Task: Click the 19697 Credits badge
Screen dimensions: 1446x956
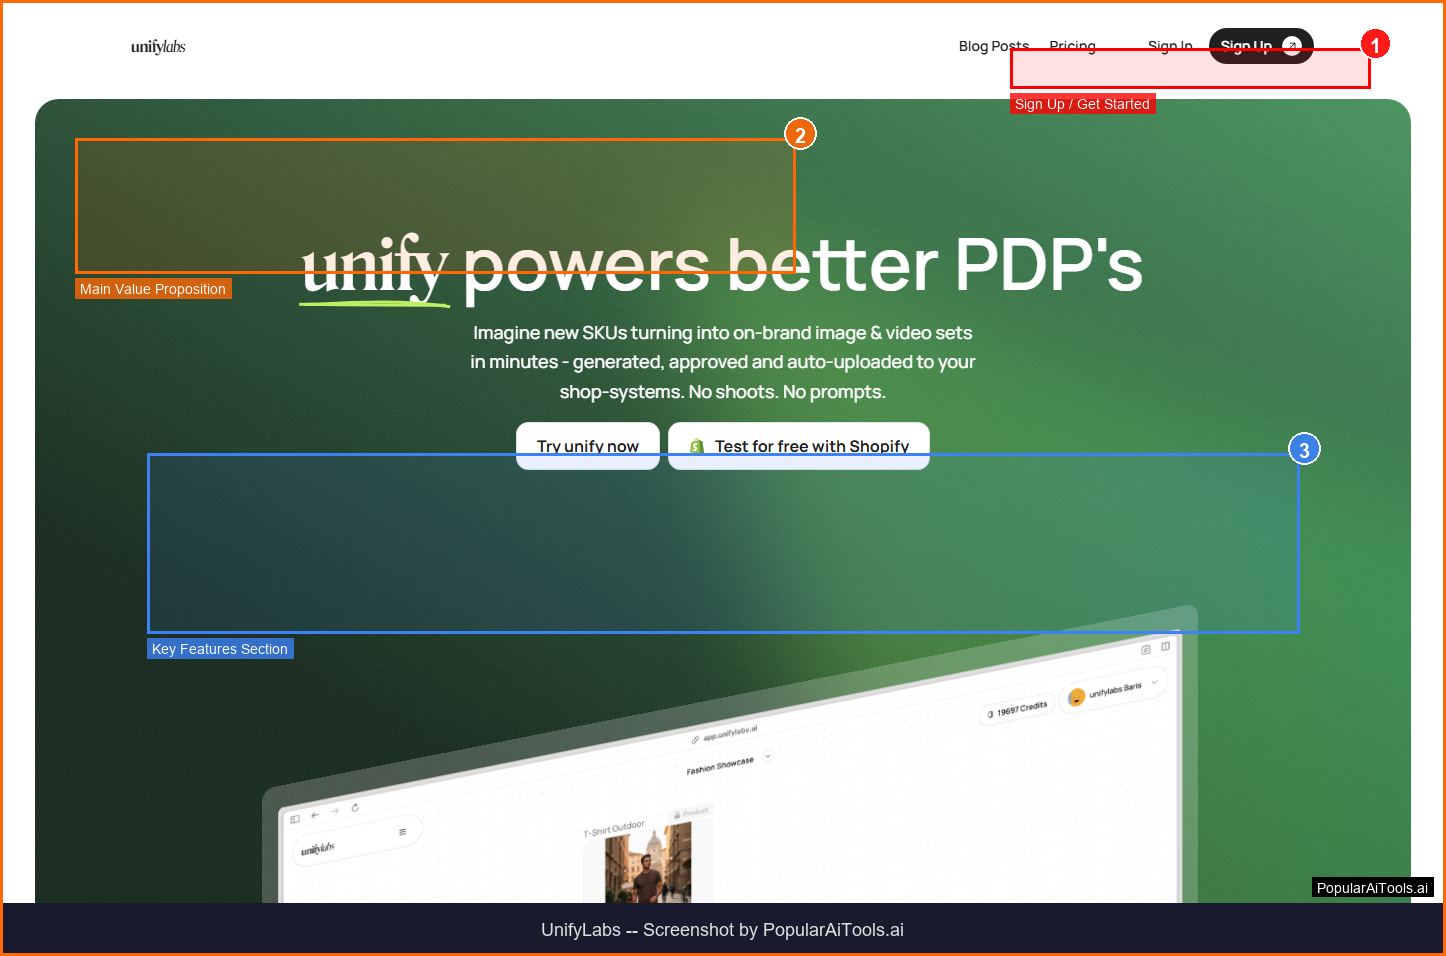Action: (1018, 710)
